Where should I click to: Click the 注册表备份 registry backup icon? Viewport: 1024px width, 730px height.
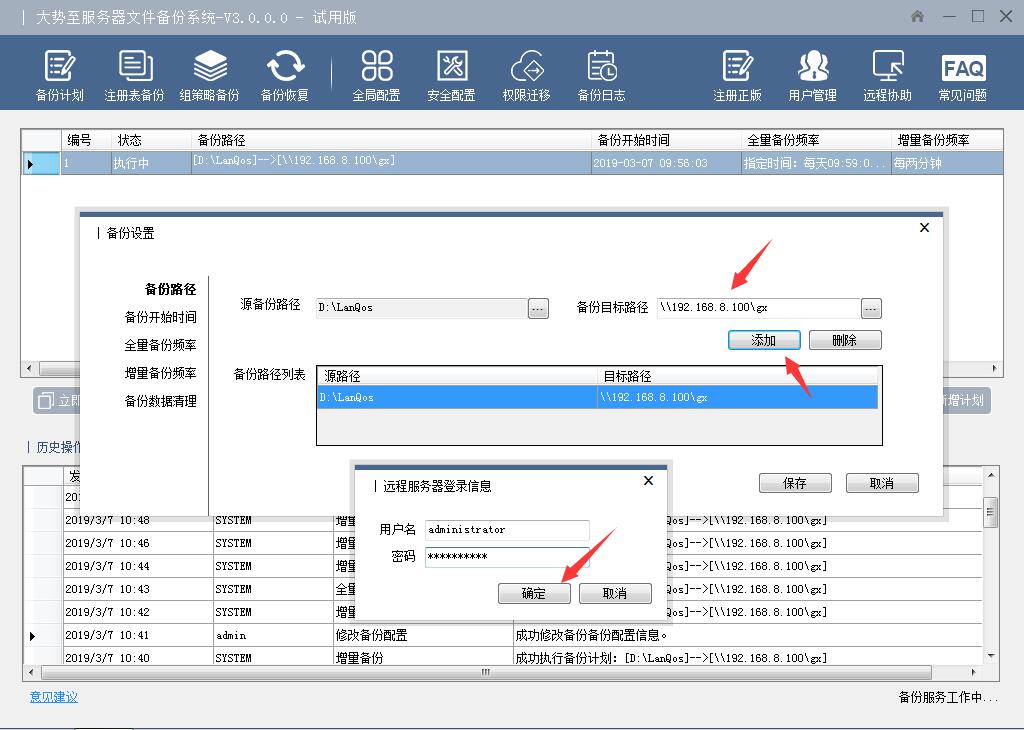tap(134, 76)
